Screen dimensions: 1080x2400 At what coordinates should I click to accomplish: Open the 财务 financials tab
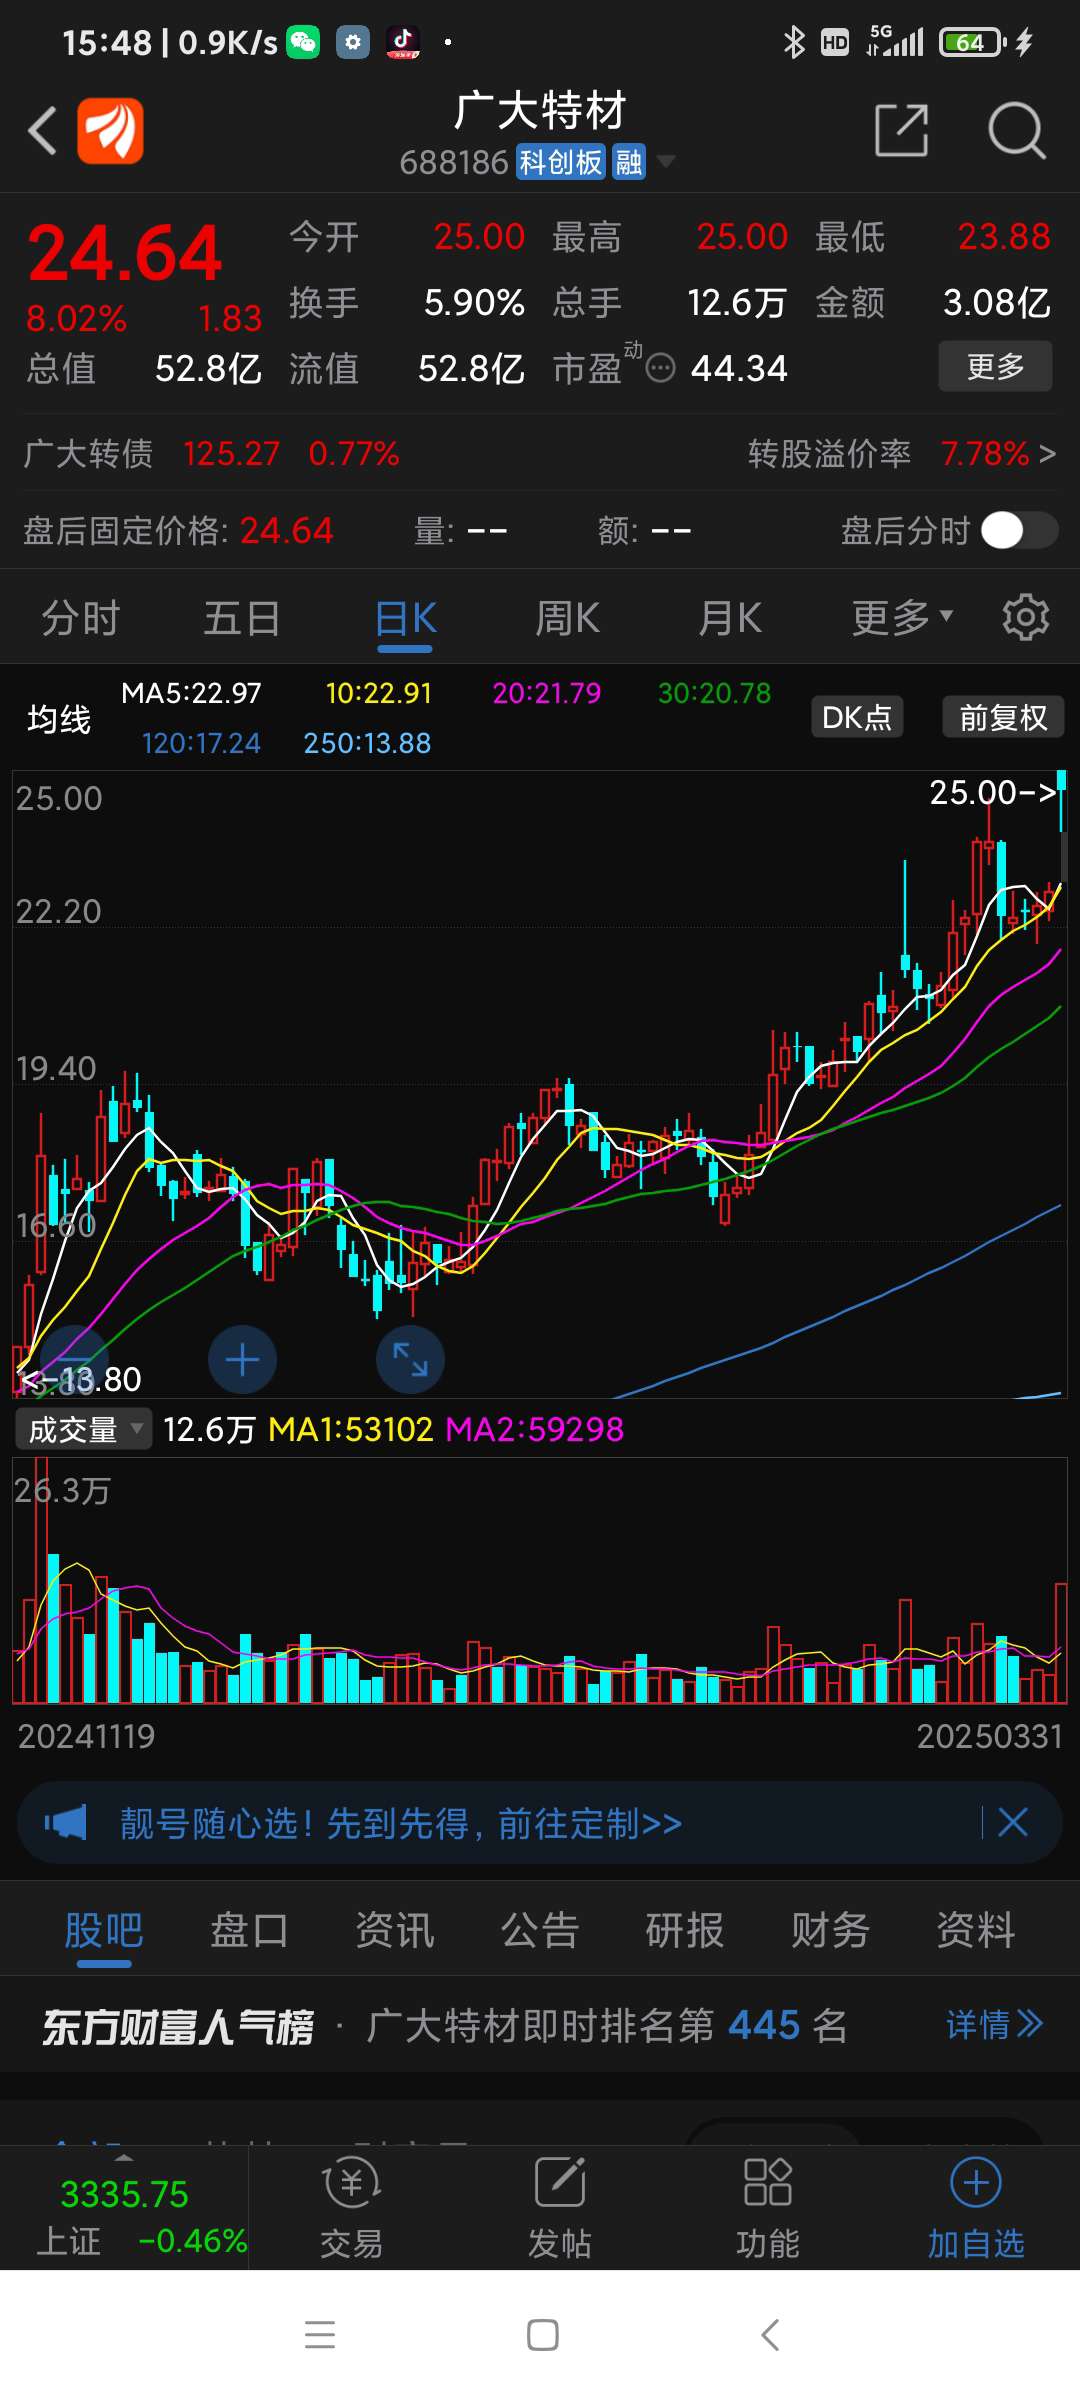point(830,1930)
